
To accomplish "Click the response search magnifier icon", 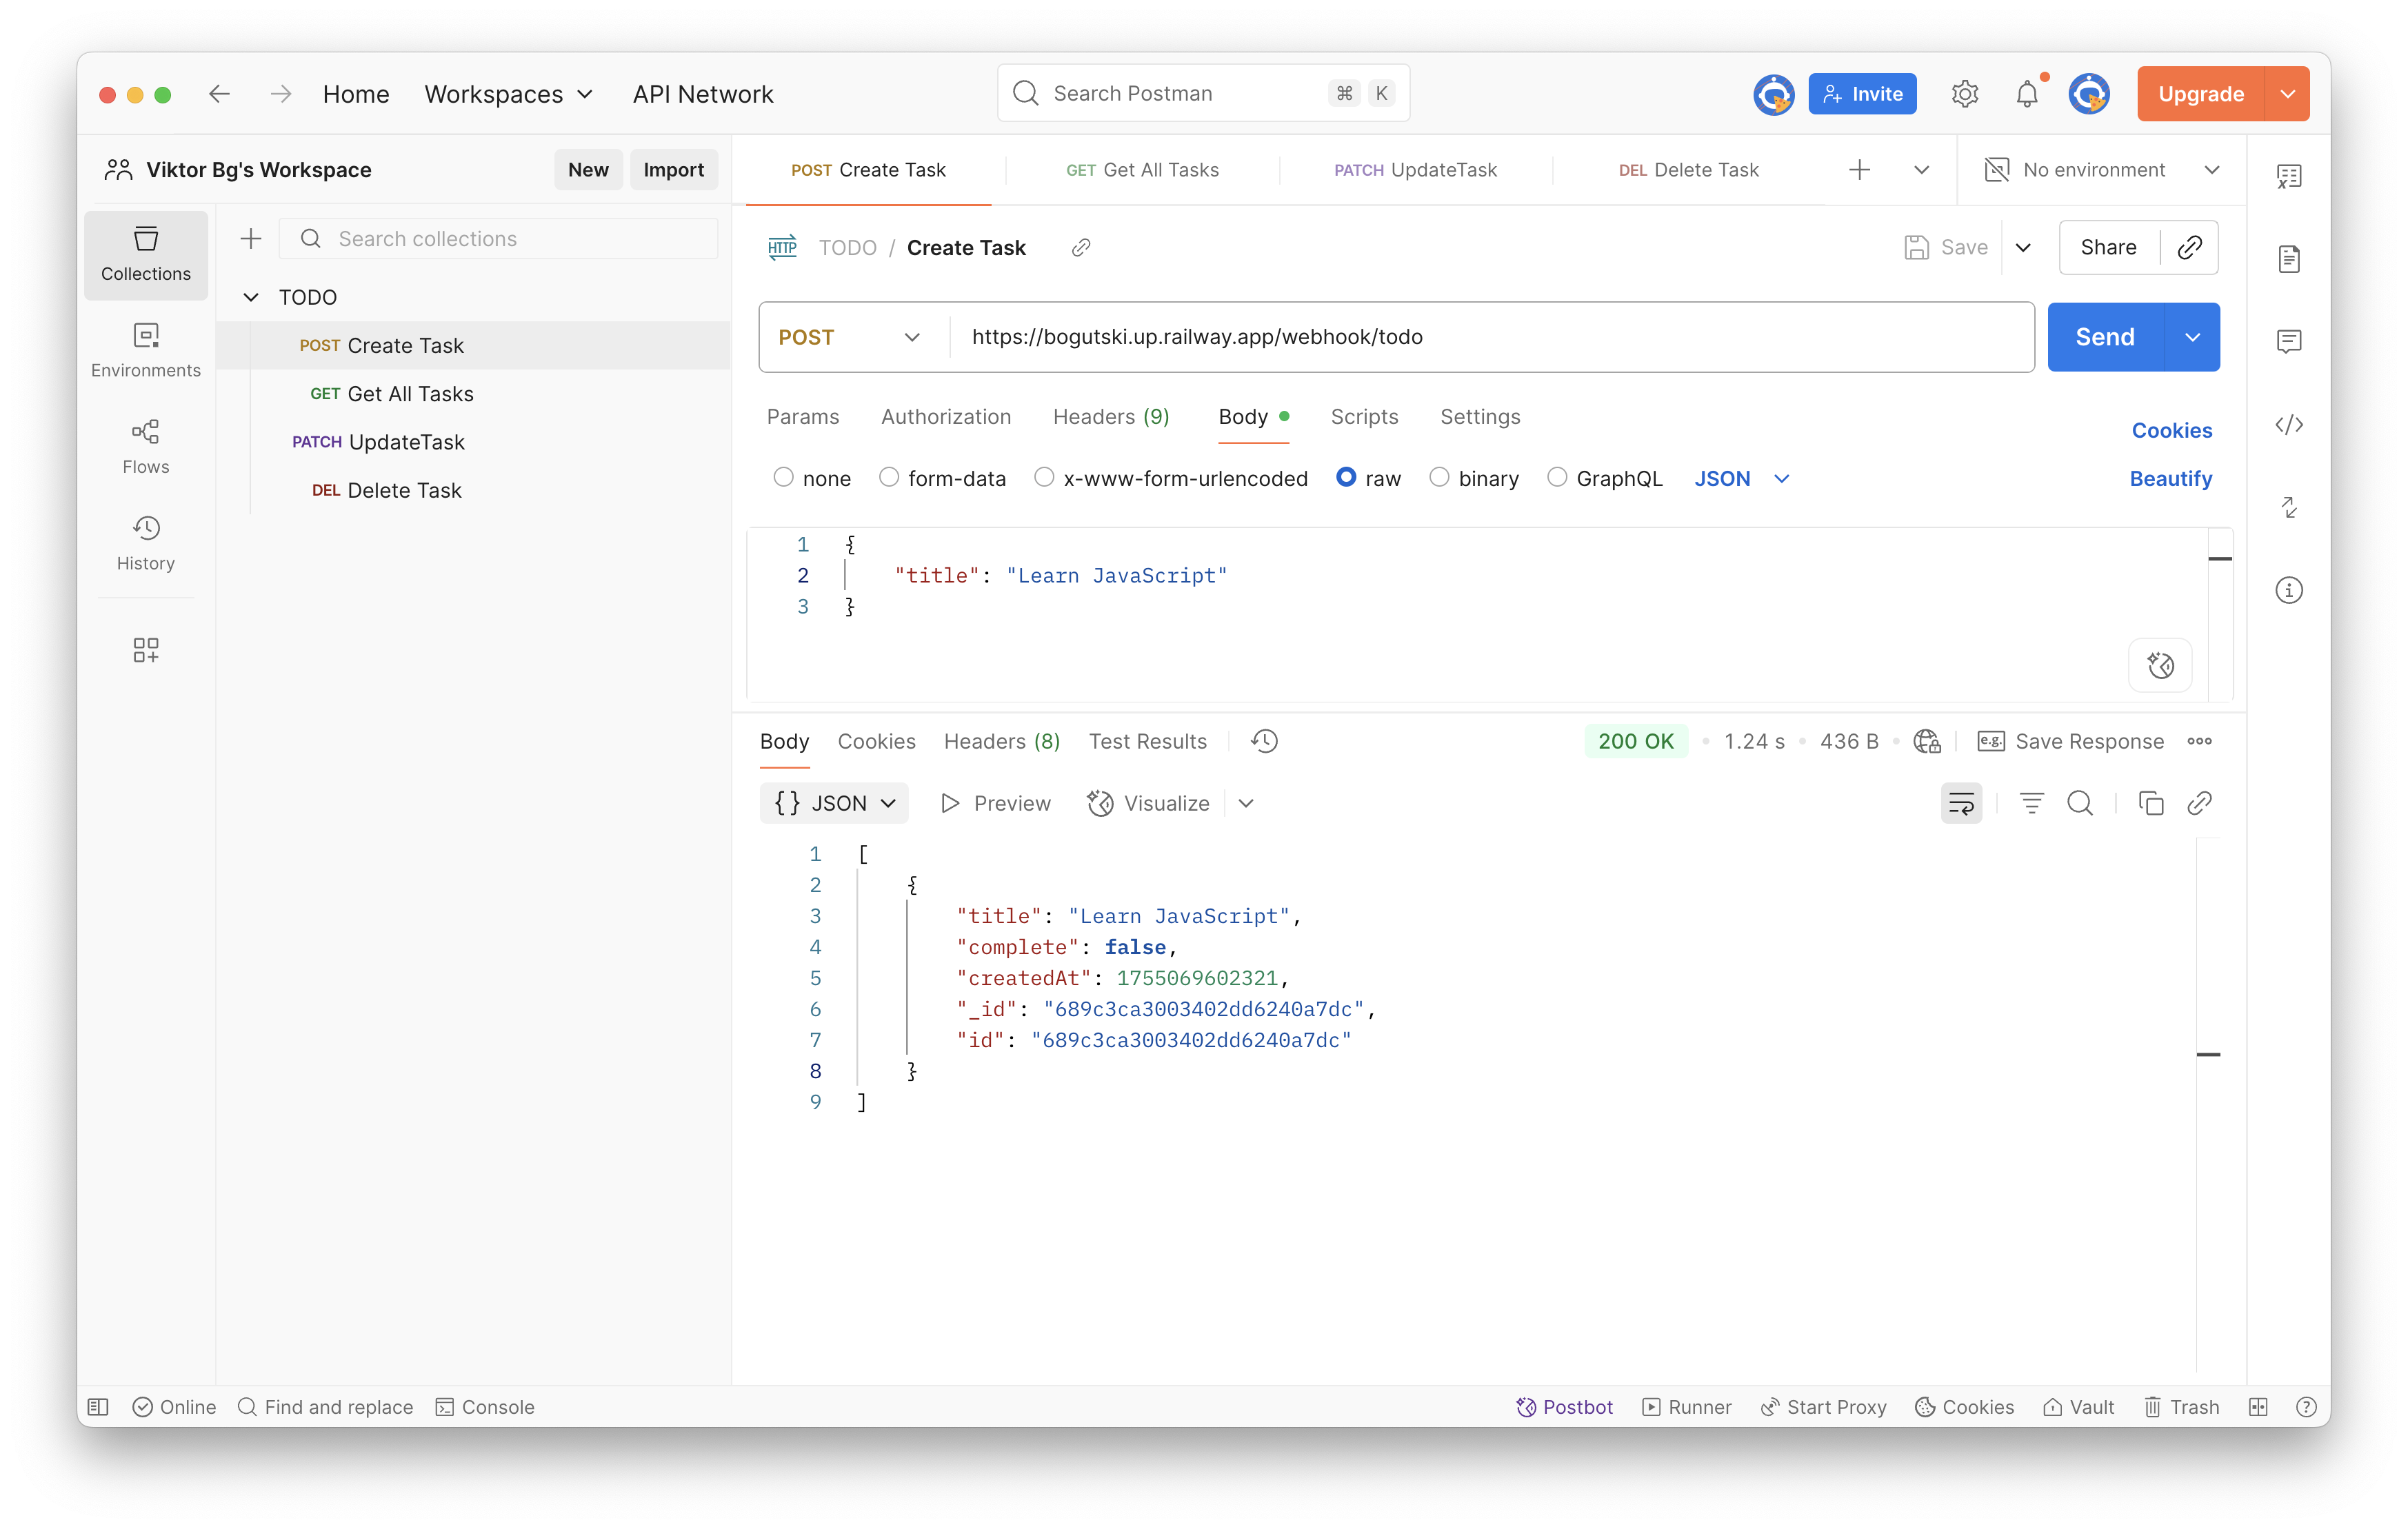I will [2079, 803].
